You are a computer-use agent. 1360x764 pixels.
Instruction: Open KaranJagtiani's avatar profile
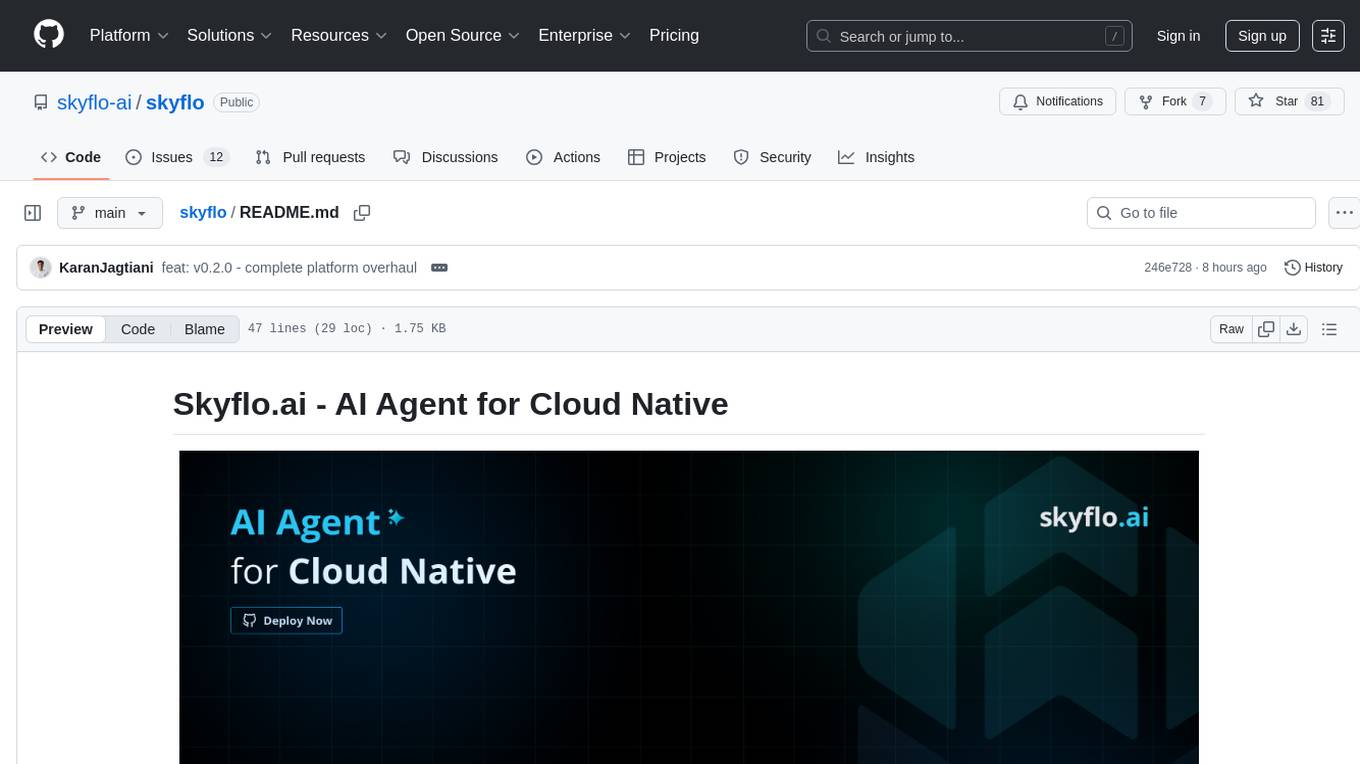41,267
